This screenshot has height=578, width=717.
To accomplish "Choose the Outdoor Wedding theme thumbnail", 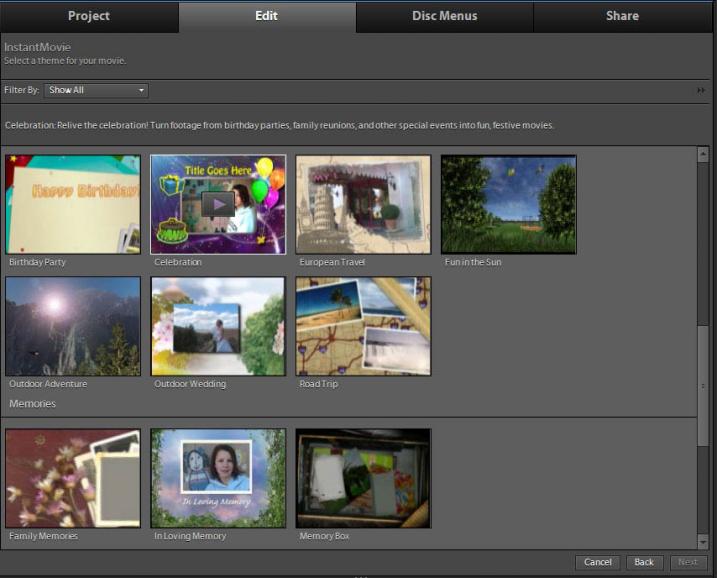I will [x=218, y=326].
